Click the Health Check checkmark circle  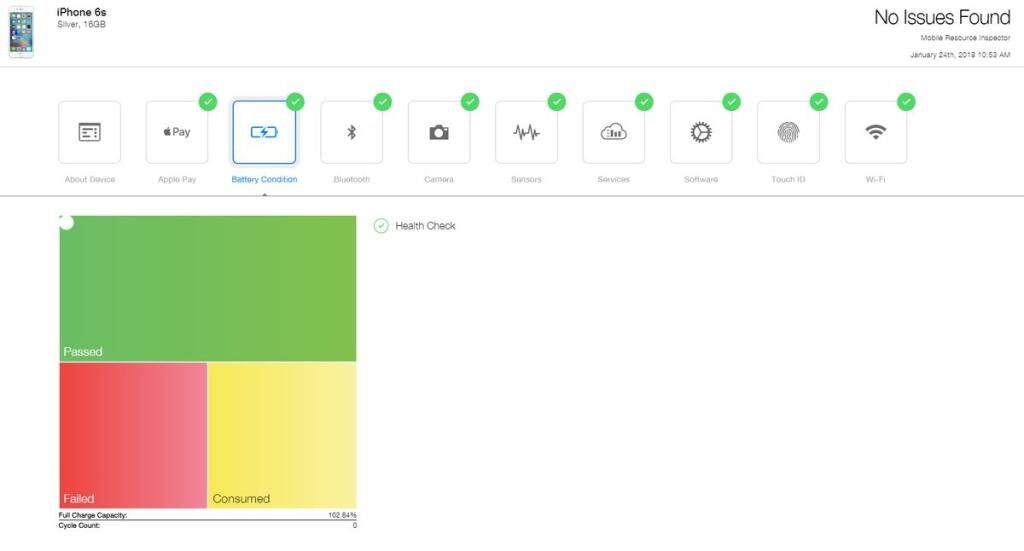click(381, 226)
